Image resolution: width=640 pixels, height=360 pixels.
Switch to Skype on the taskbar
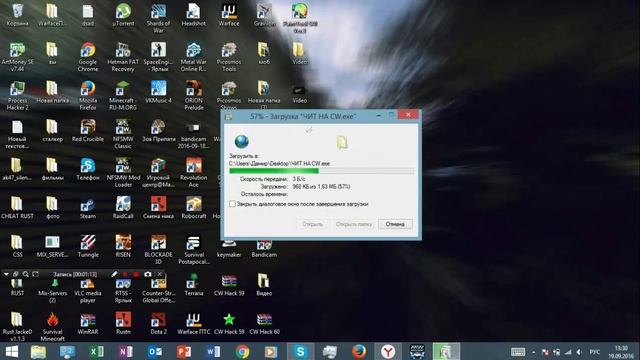(300, 351)
